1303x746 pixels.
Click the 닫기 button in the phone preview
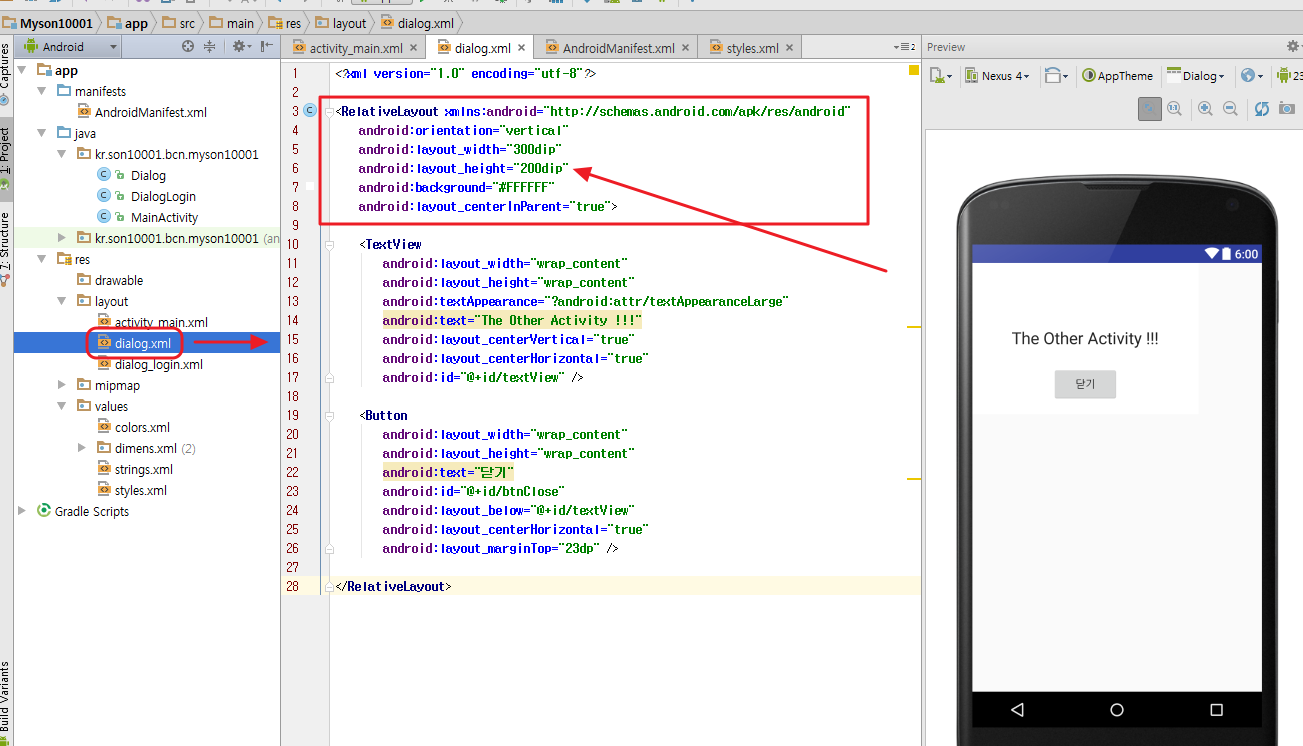(1085, 385)
